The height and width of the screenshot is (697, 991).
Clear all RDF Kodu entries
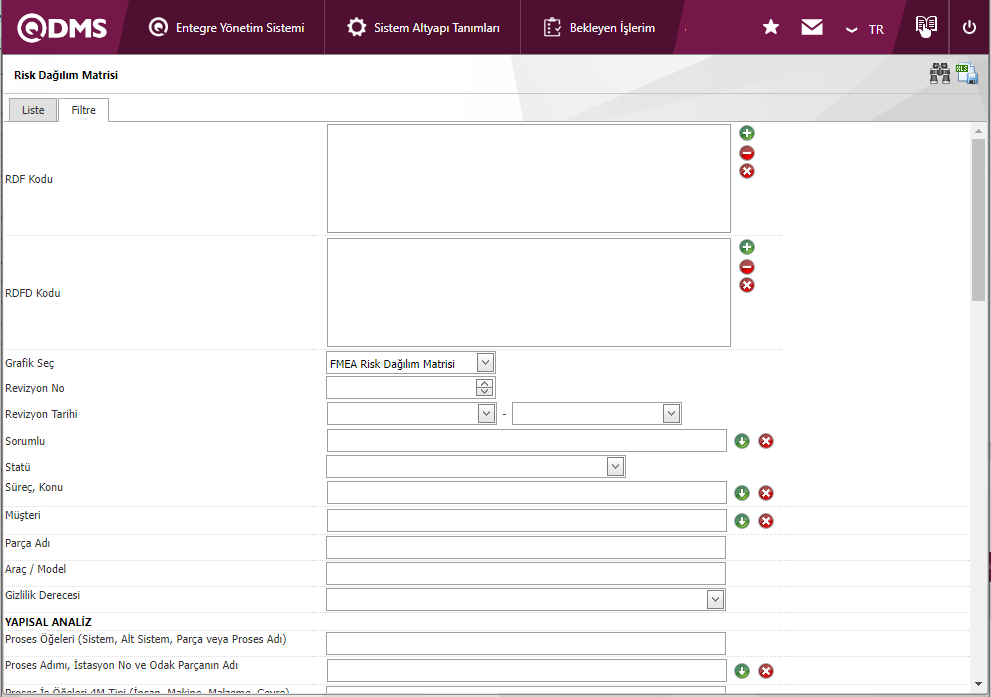tap(747, 171)
